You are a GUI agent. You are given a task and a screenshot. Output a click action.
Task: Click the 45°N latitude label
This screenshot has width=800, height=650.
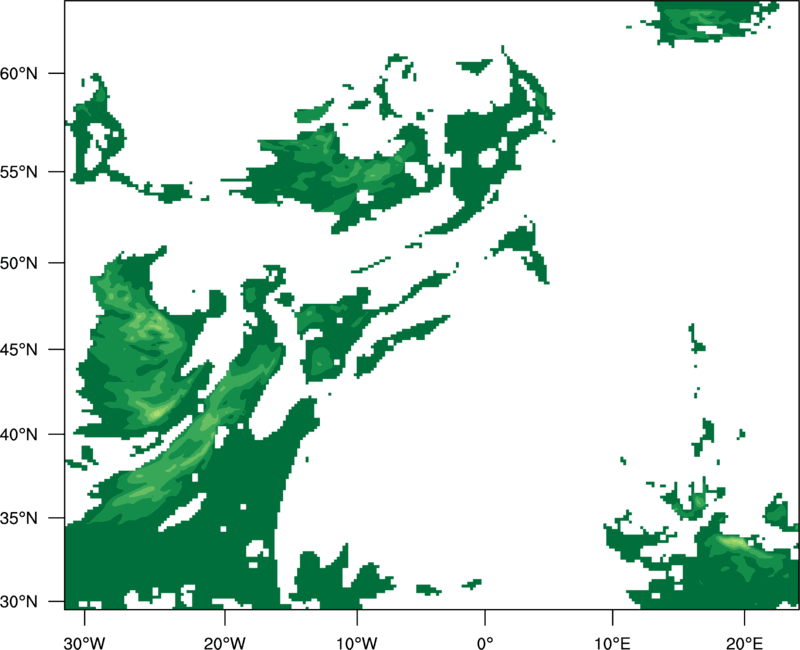coord(19,349)
